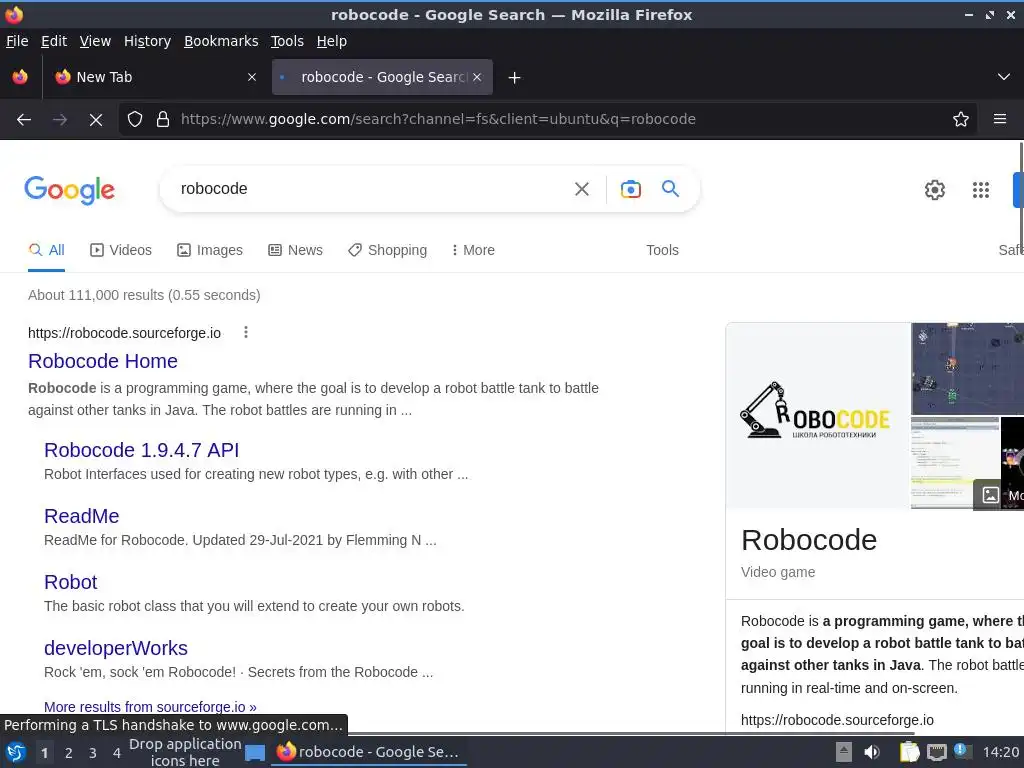
Task: Select the All results tab
Action: click(46, 250)
